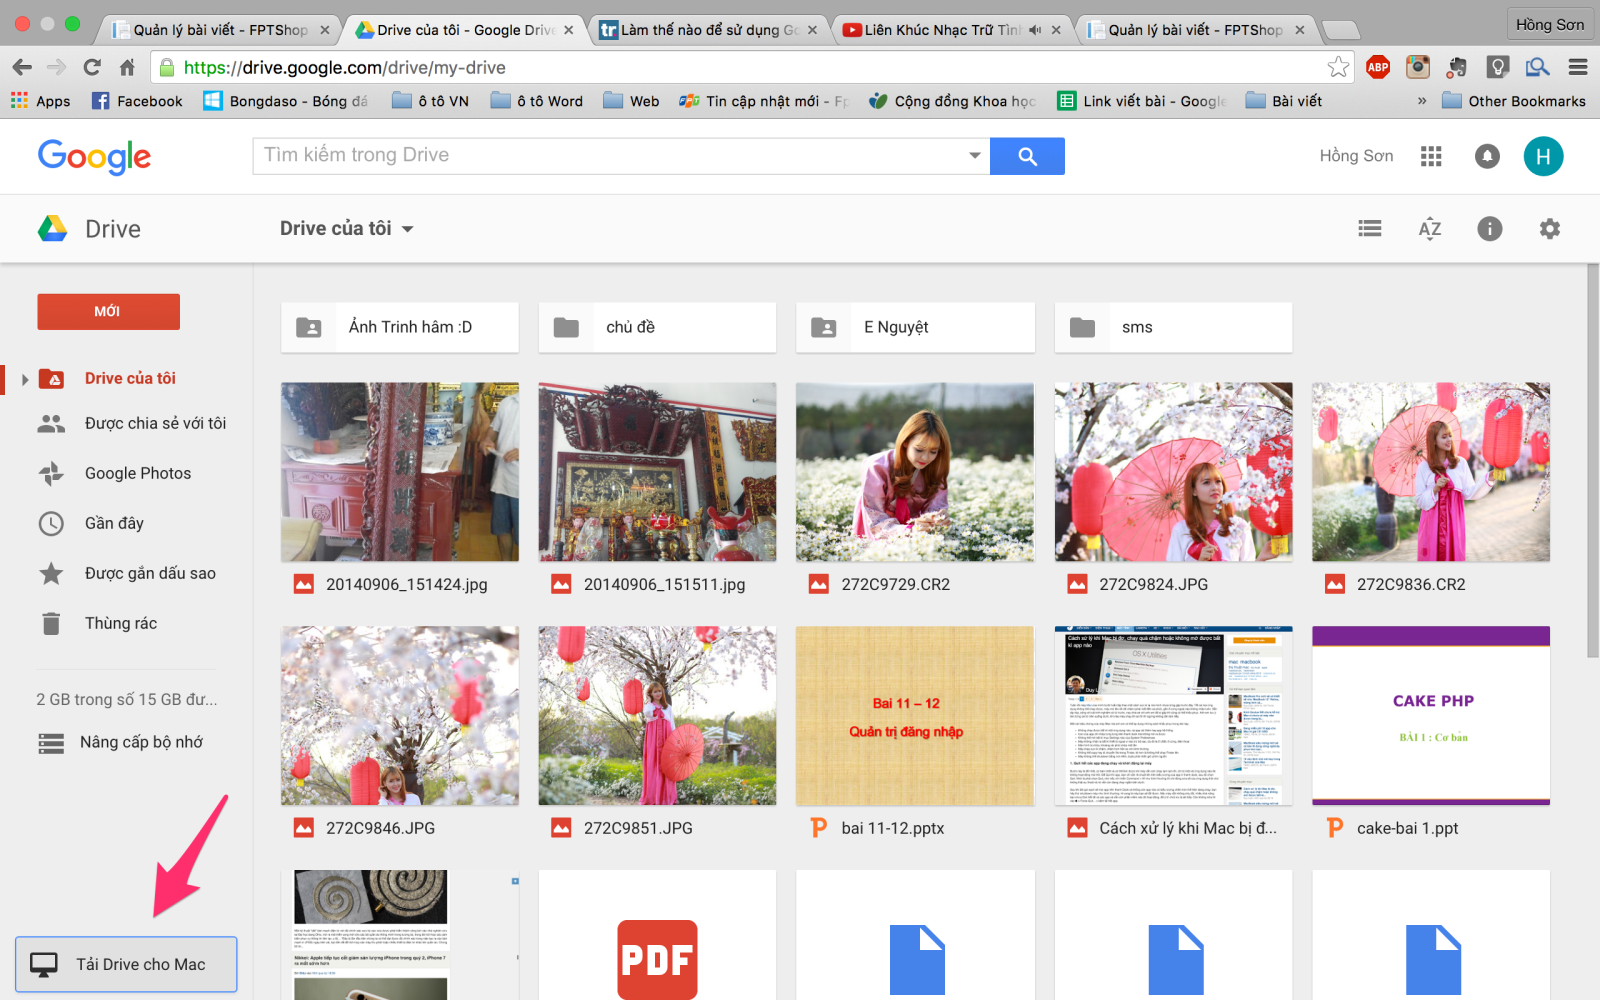Switch to list view
Screen dimensions: 1600x1000
[x=1369, y=228]
